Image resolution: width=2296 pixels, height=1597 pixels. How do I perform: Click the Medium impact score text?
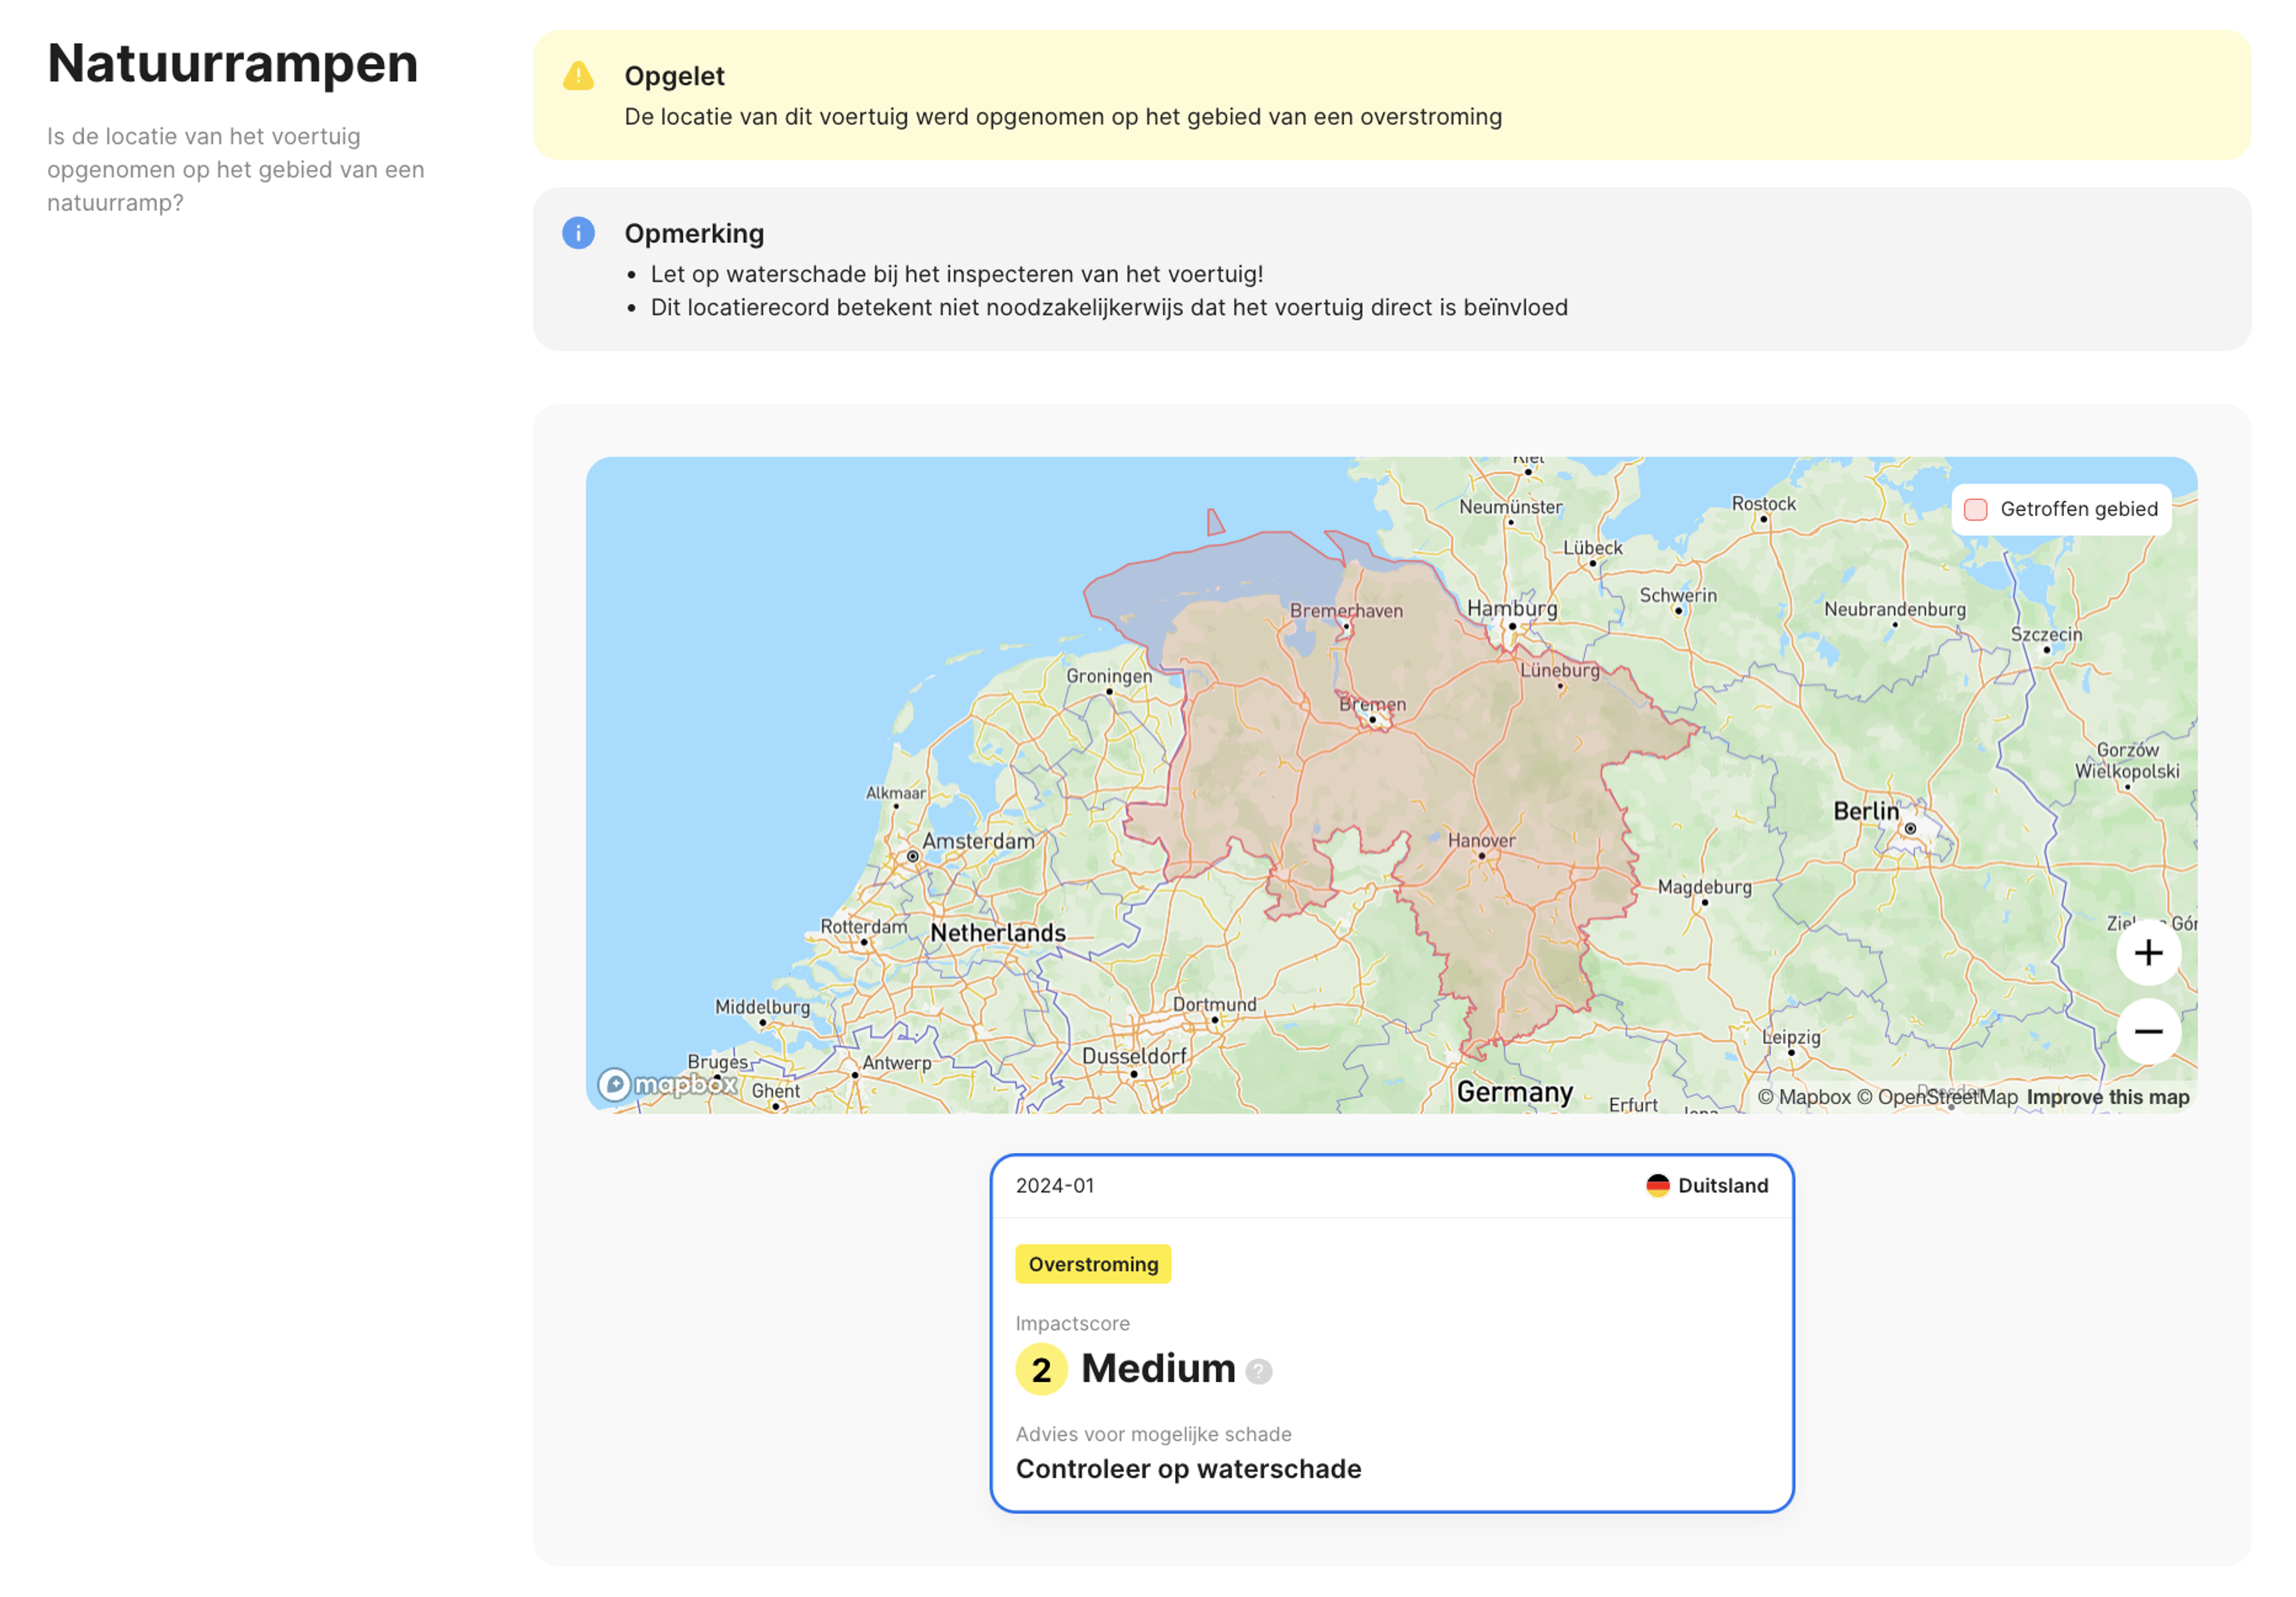click(x=1158, y=1368)
